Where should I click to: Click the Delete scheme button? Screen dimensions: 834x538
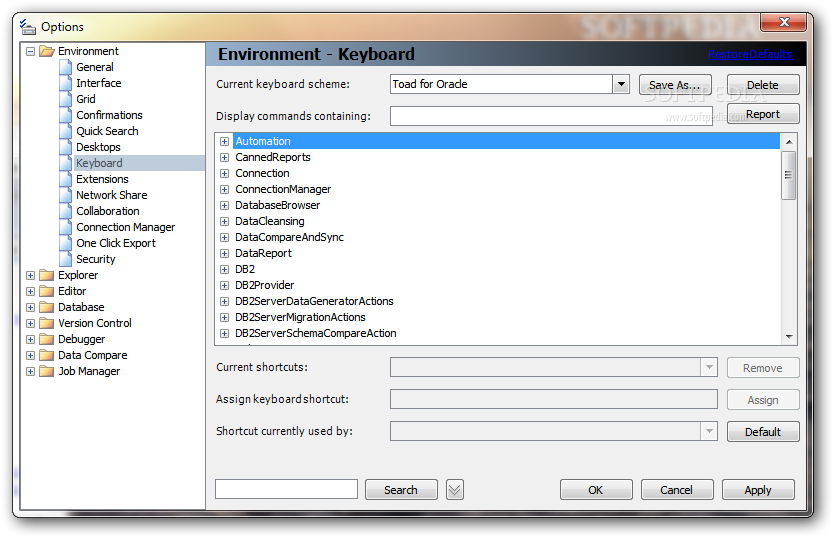pos(763,85)
